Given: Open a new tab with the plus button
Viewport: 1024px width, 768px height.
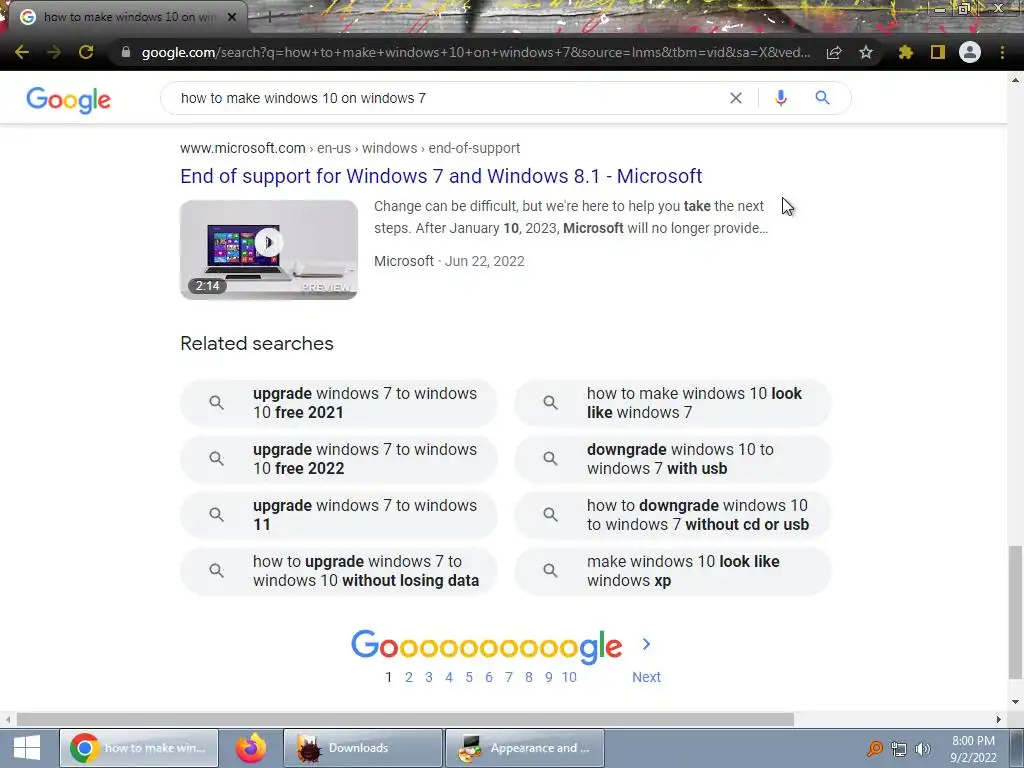Looking at the screenshot, I should (x=269, y=17).
